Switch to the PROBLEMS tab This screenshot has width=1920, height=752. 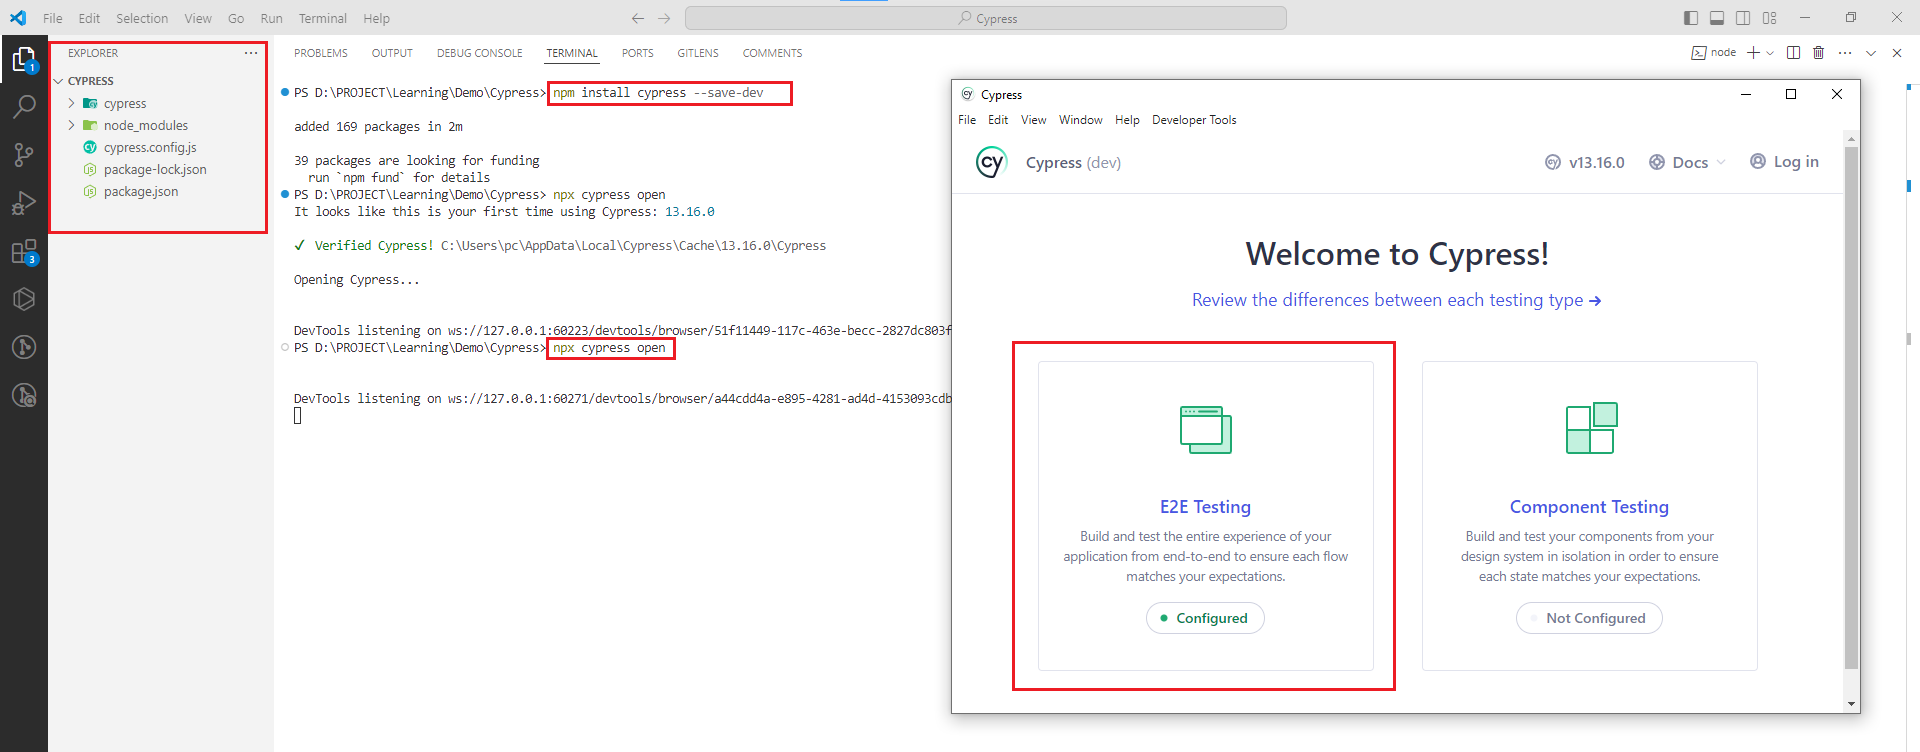tap(321, 53)
